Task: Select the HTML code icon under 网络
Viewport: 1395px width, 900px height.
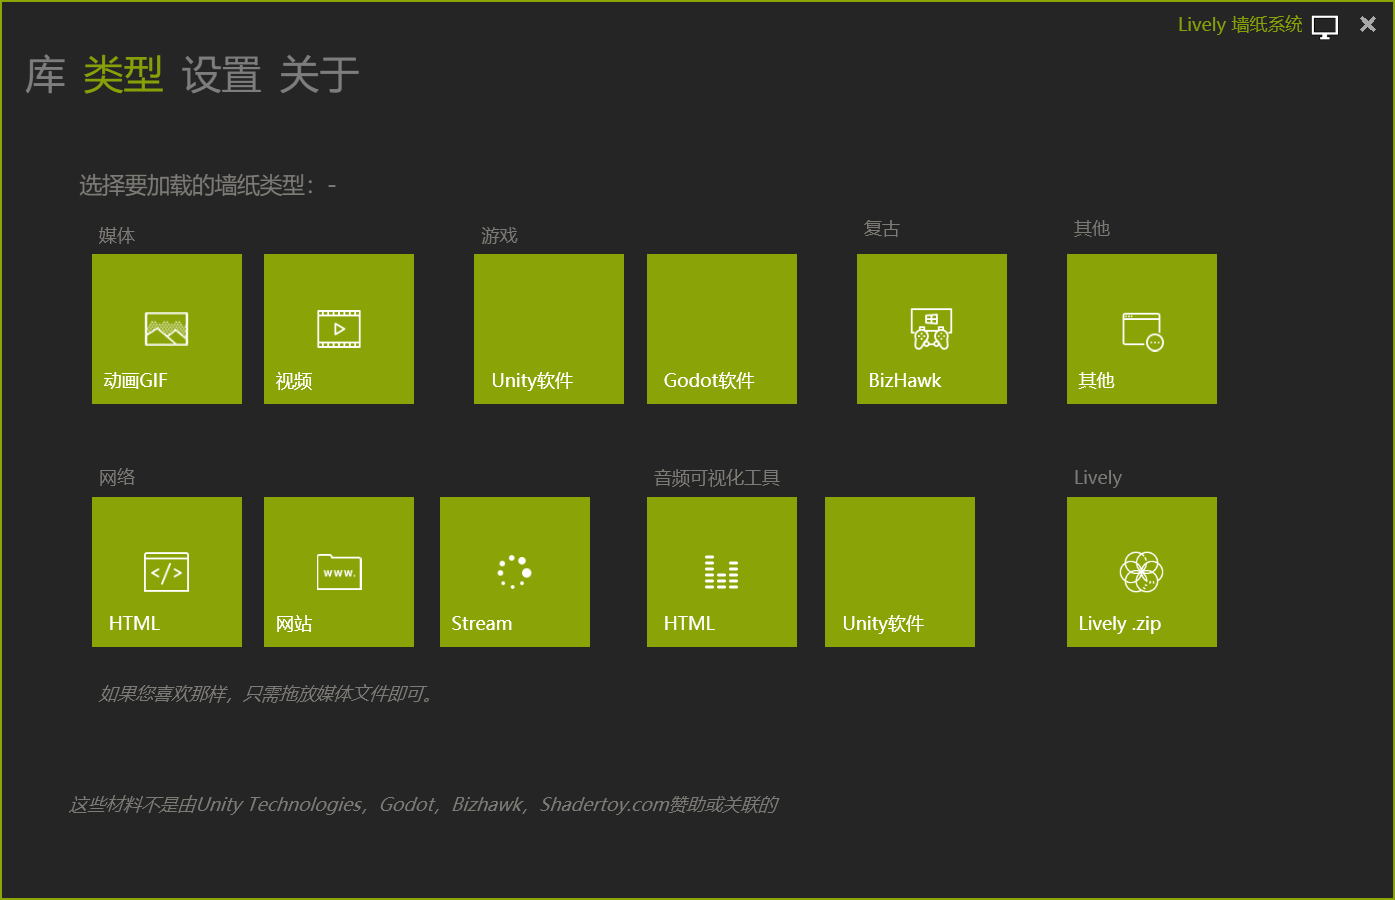Action: 166,572
